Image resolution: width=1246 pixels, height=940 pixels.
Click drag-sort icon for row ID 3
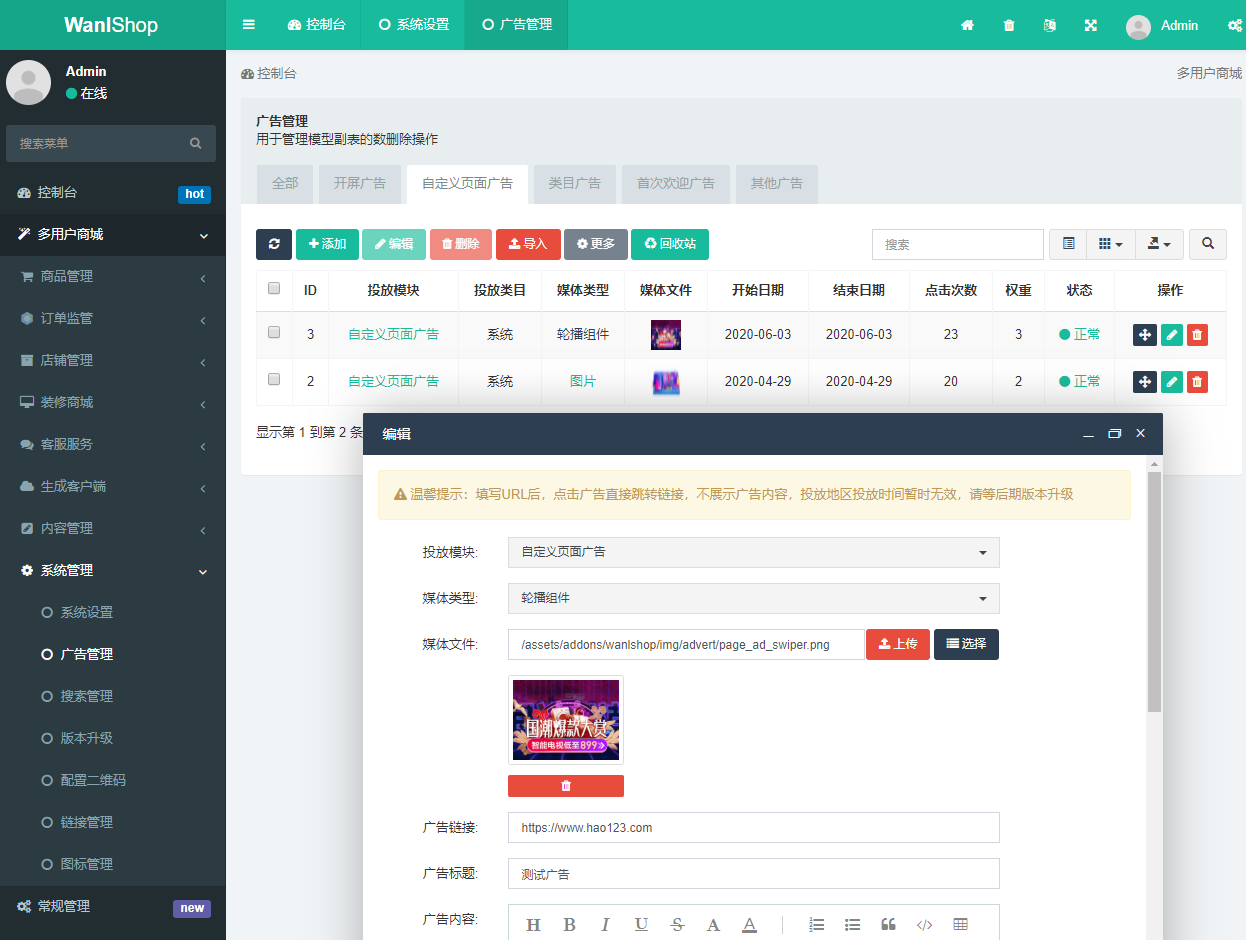pyautogui.click(x=1145, y=334)
